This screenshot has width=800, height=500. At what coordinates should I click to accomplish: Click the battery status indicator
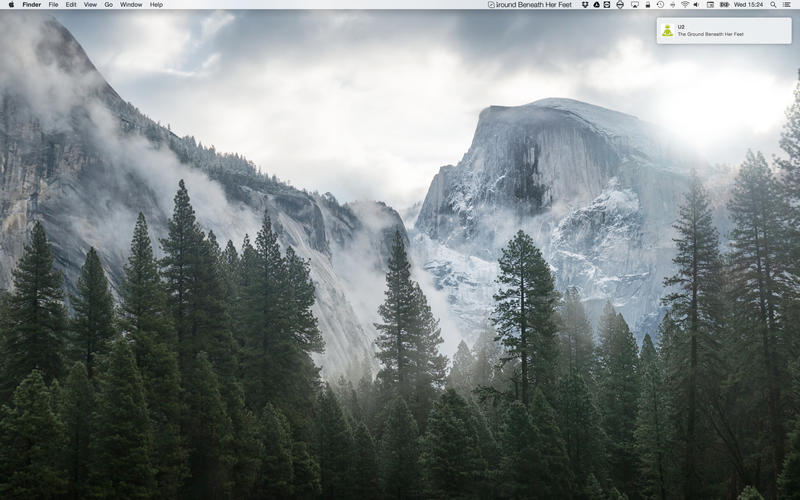pyautogui.click(x=723, y=4)
